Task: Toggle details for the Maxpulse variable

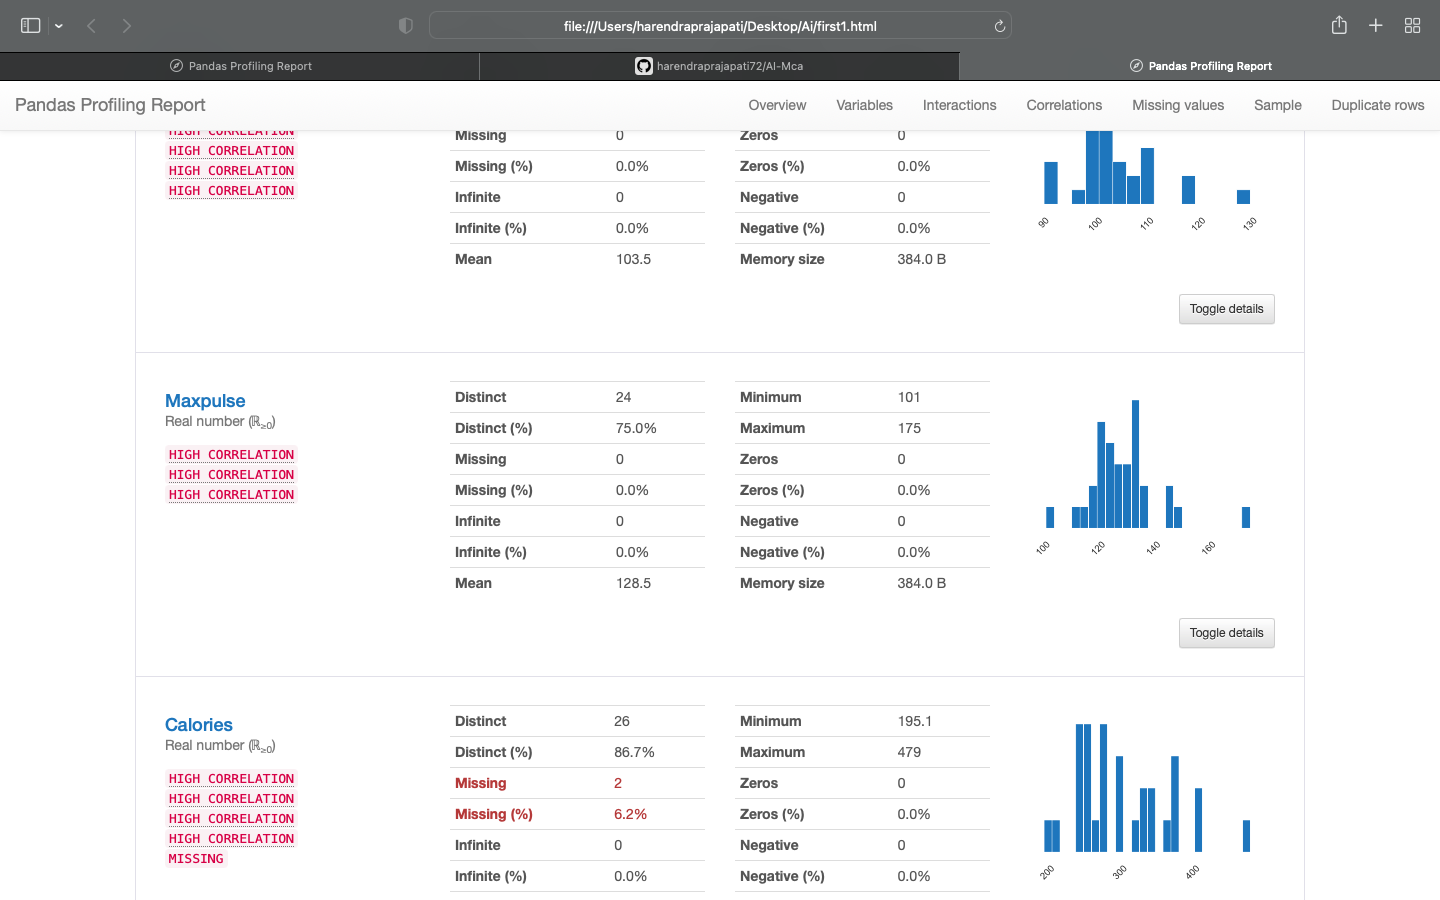Action: click(1226, 632)
